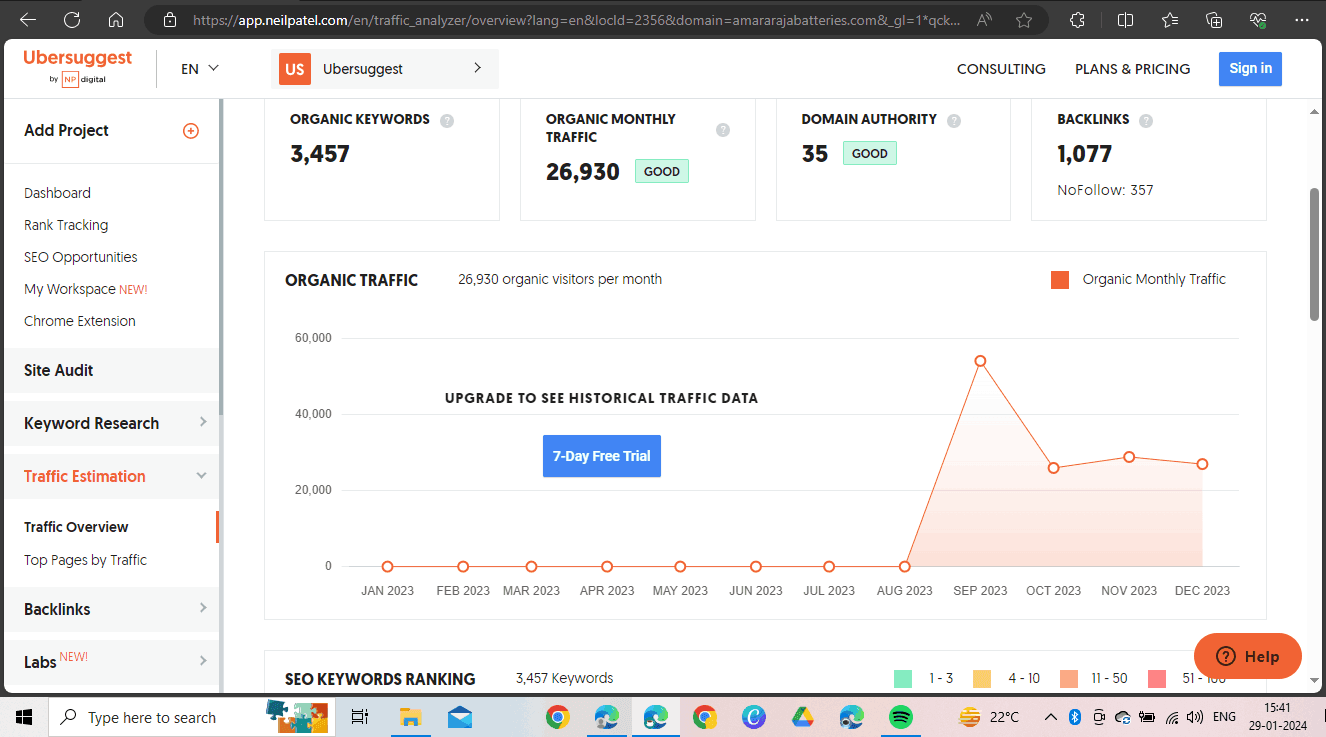Viewport: 1326px width, 737px height.
Task: Click the Add Project plus icon
Action: coord(190,130)
